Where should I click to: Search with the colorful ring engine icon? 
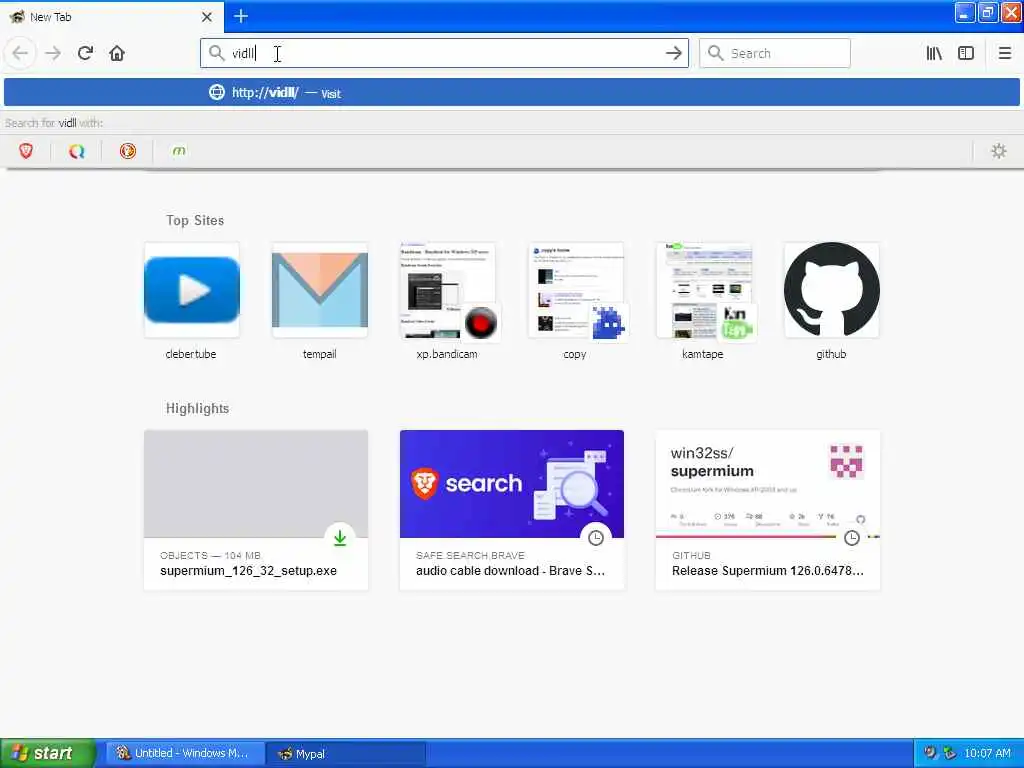76,152
